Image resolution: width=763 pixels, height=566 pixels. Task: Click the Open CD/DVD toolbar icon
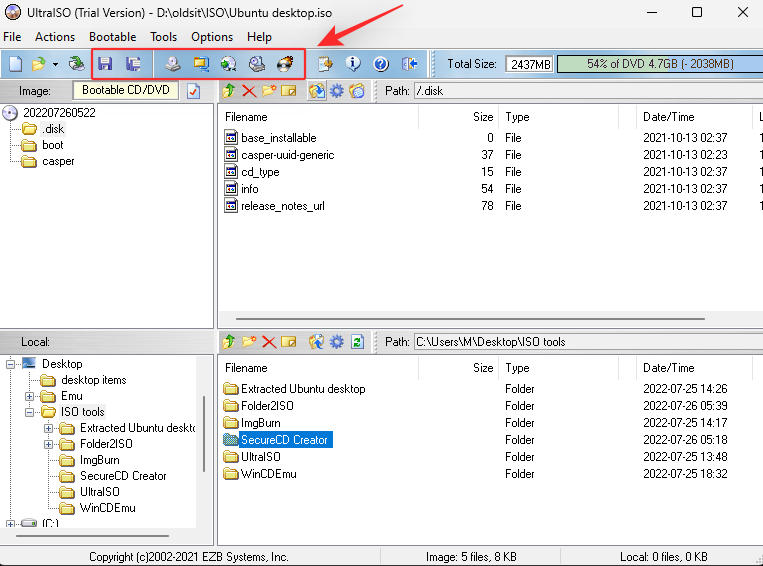click(x=76, y=64)
